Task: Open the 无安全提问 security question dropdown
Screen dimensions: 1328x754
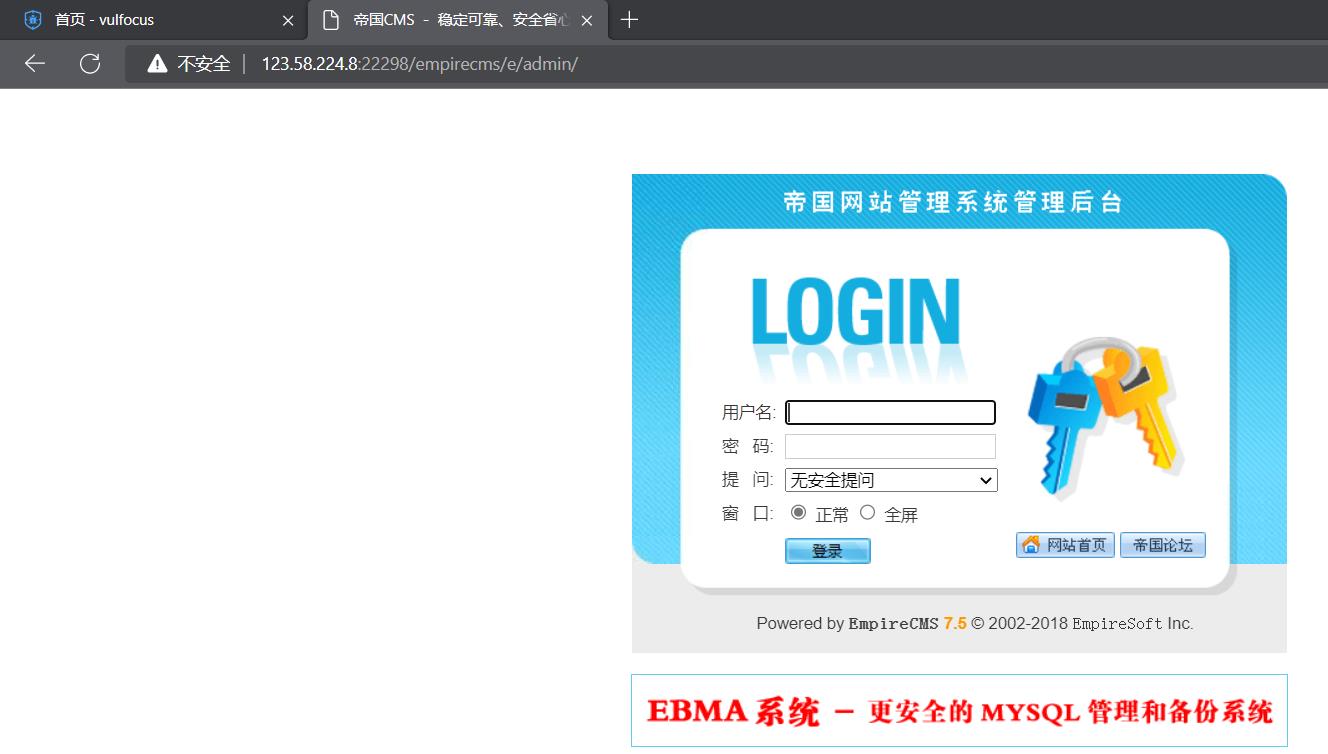Action: coord(891,480)
